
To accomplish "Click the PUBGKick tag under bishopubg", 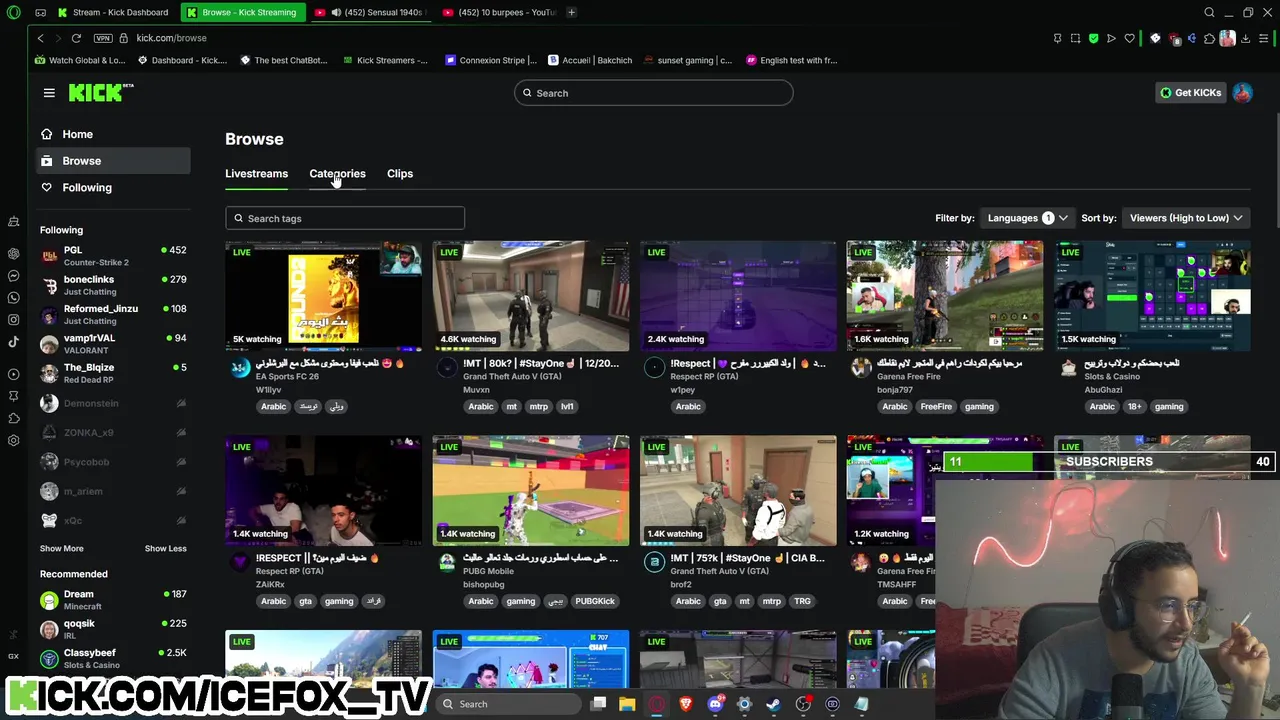I will (x=595, y=602).
